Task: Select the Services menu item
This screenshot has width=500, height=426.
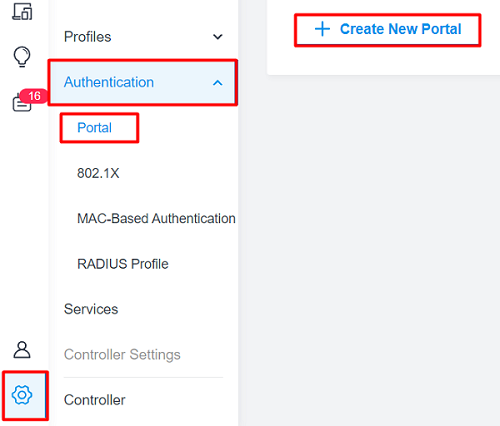Action: tap(91, 309)
